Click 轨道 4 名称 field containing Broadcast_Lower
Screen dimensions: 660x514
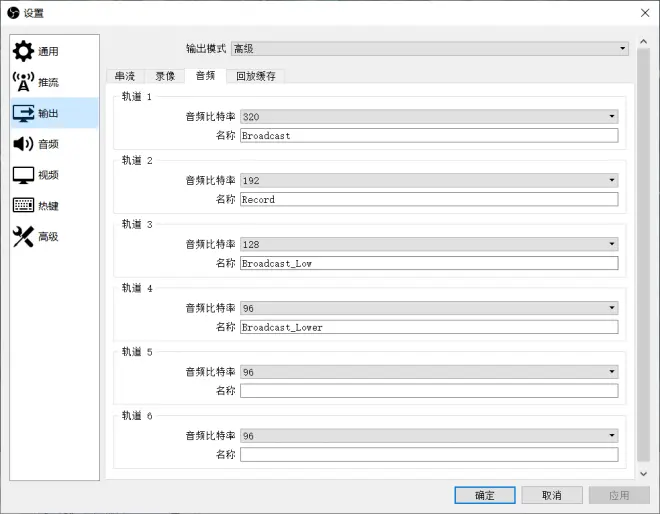(x=429, y=328)
